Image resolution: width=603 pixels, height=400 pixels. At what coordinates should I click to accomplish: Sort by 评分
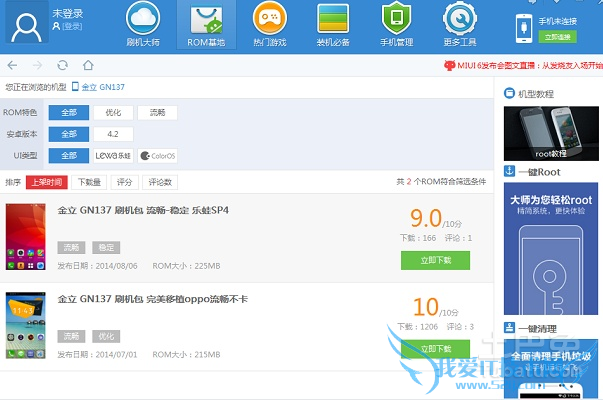click(x=124, y=182)
